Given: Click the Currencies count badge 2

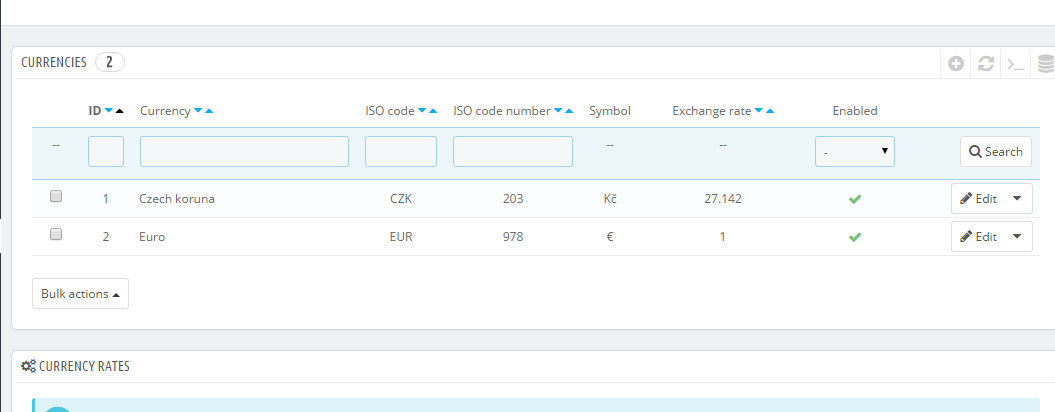Looking at the screenshot, I should pos(110,63).
